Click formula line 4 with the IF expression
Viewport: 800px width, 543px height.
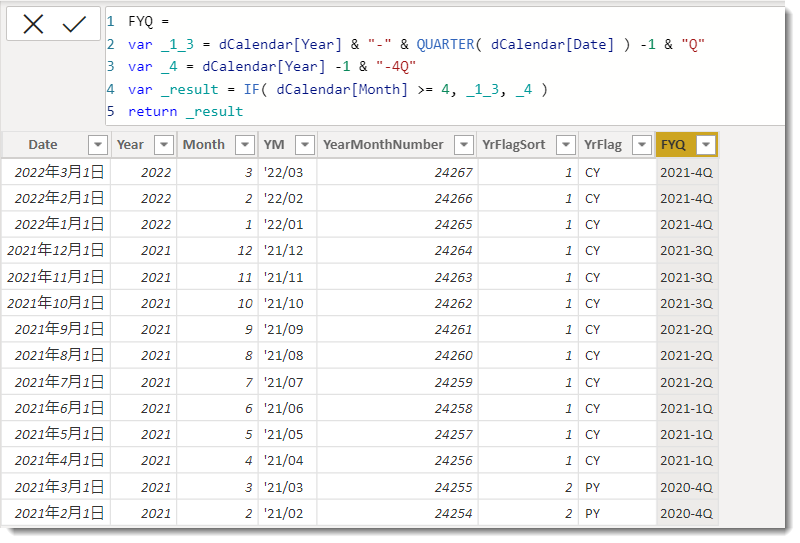click(338, 90)
